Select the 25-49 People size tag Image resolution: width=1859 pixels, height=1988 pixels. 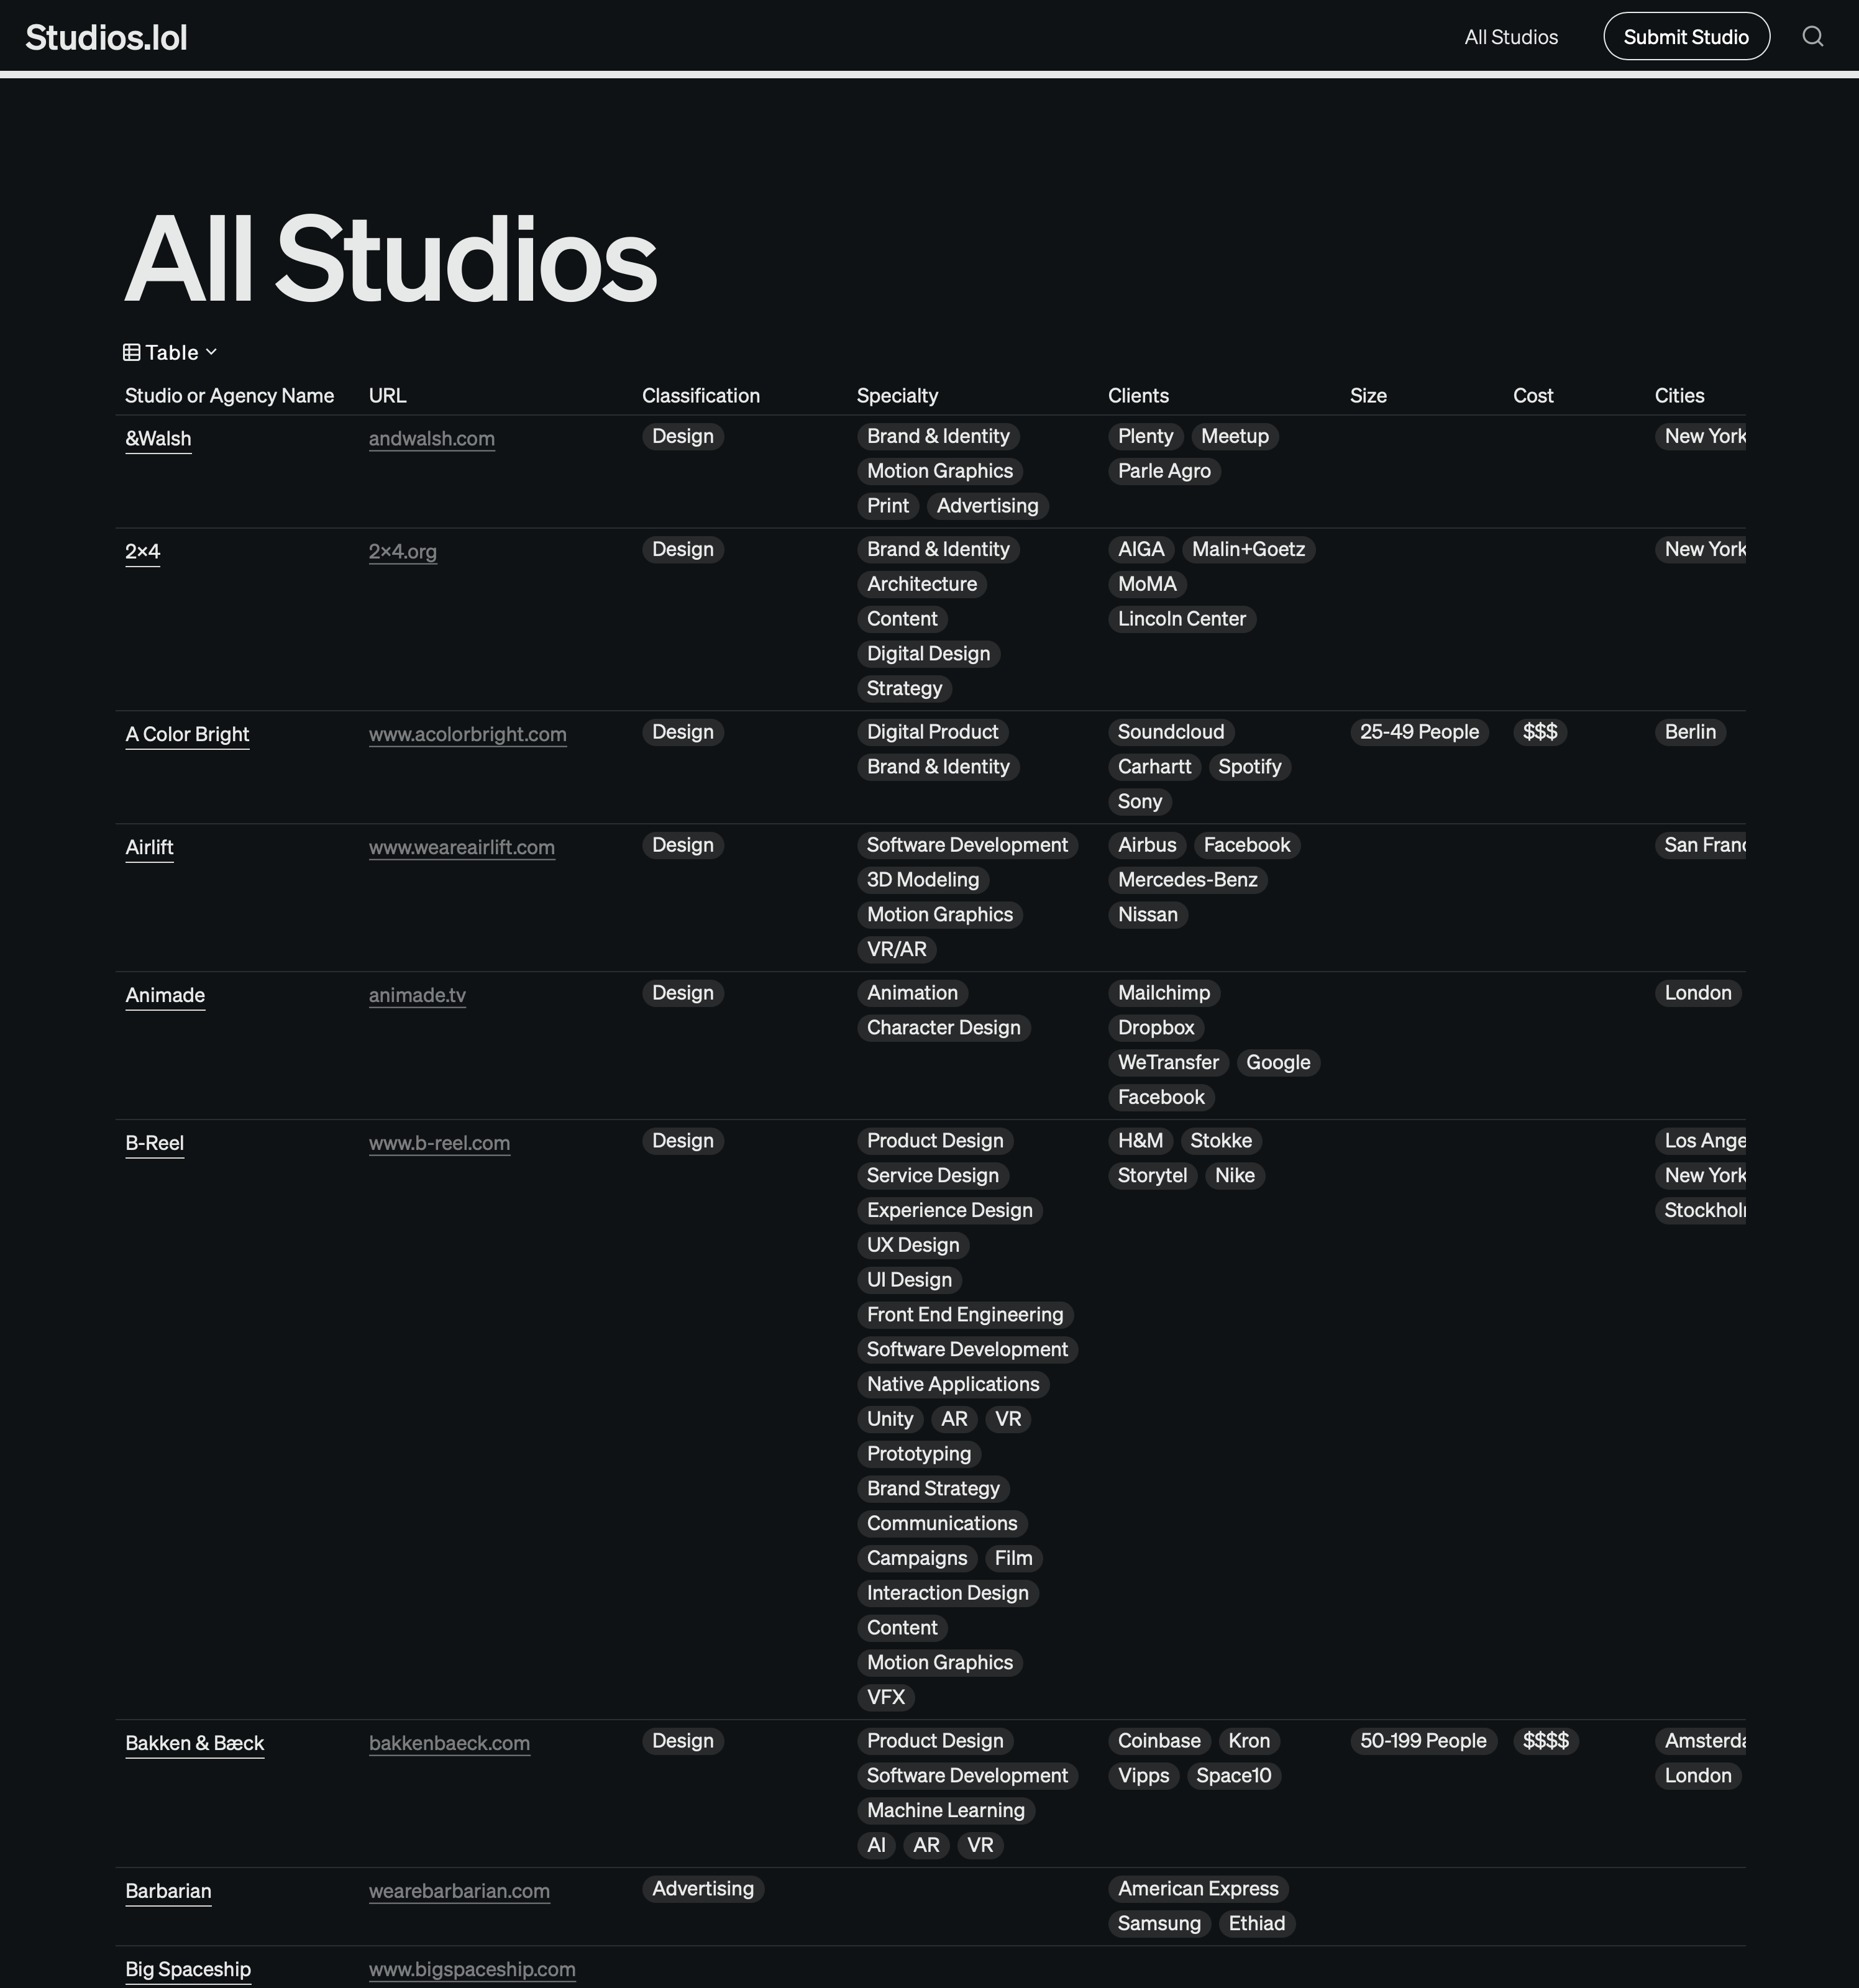(x=1419, y=732)
